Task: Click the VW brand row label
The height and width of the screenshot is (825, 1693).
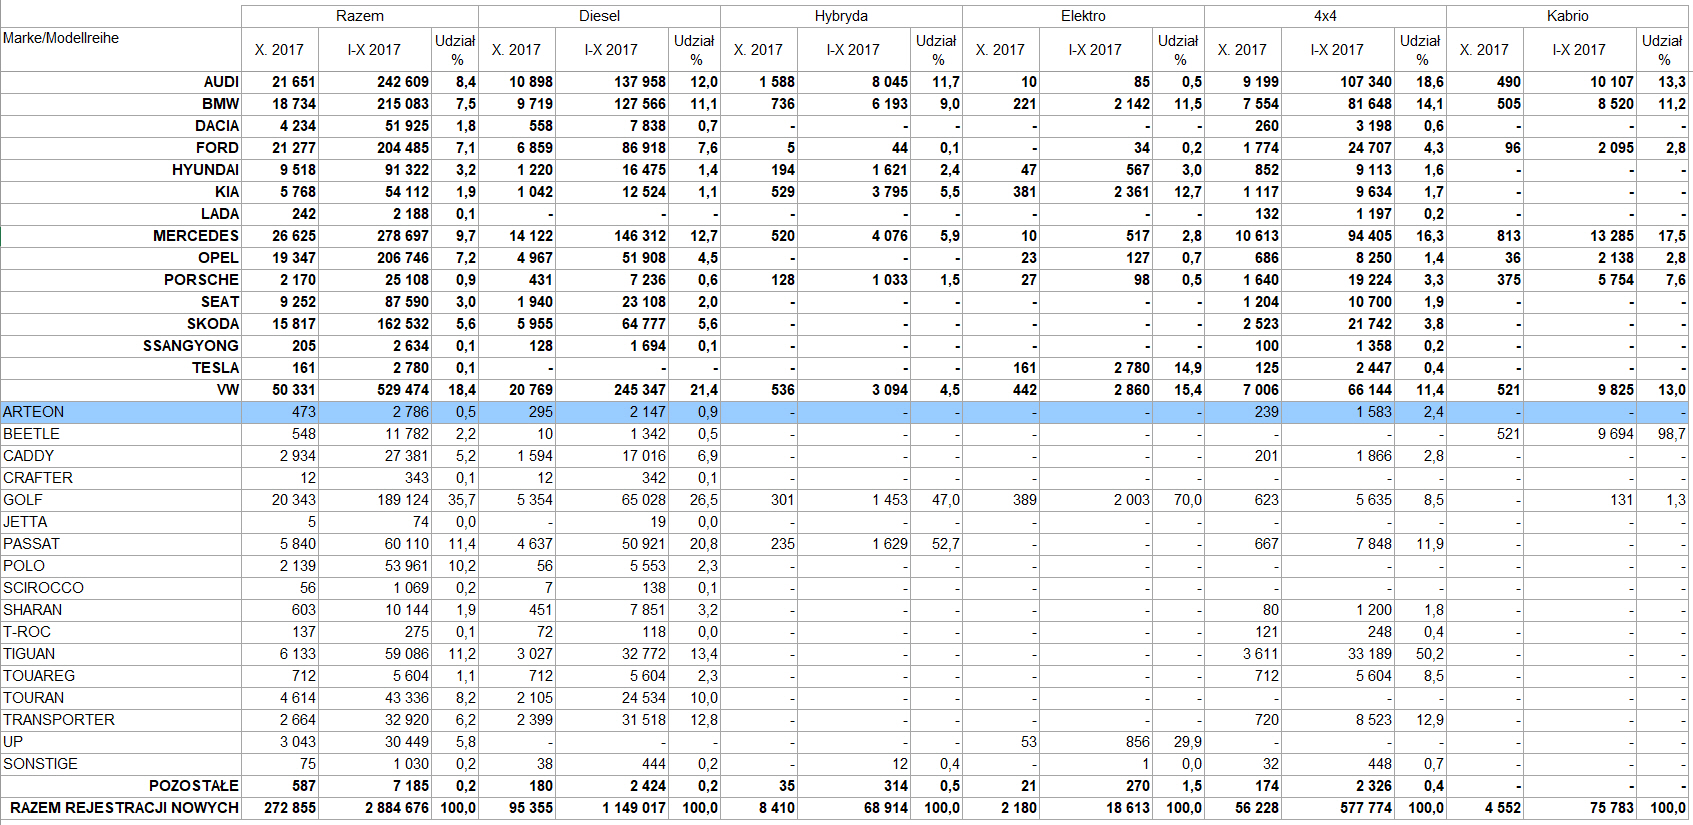Action: pyautogui.click(x=227, y=390)
